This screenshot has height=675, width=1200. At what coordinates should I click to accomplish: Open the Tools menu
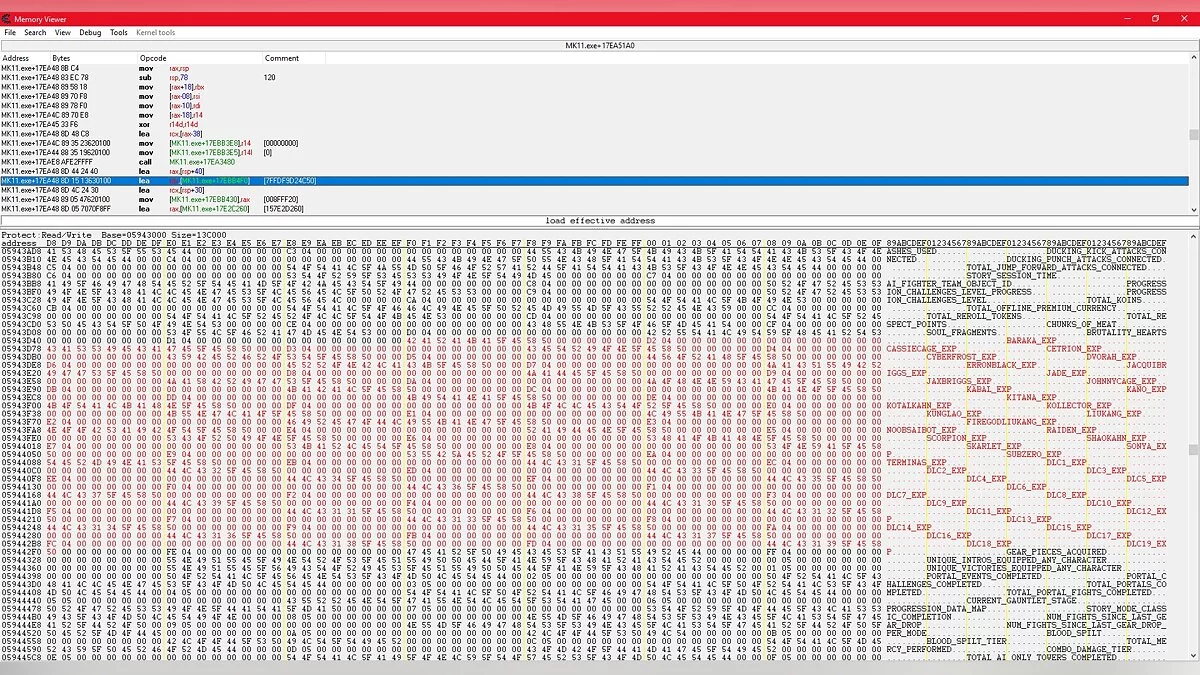click(119, 33)
